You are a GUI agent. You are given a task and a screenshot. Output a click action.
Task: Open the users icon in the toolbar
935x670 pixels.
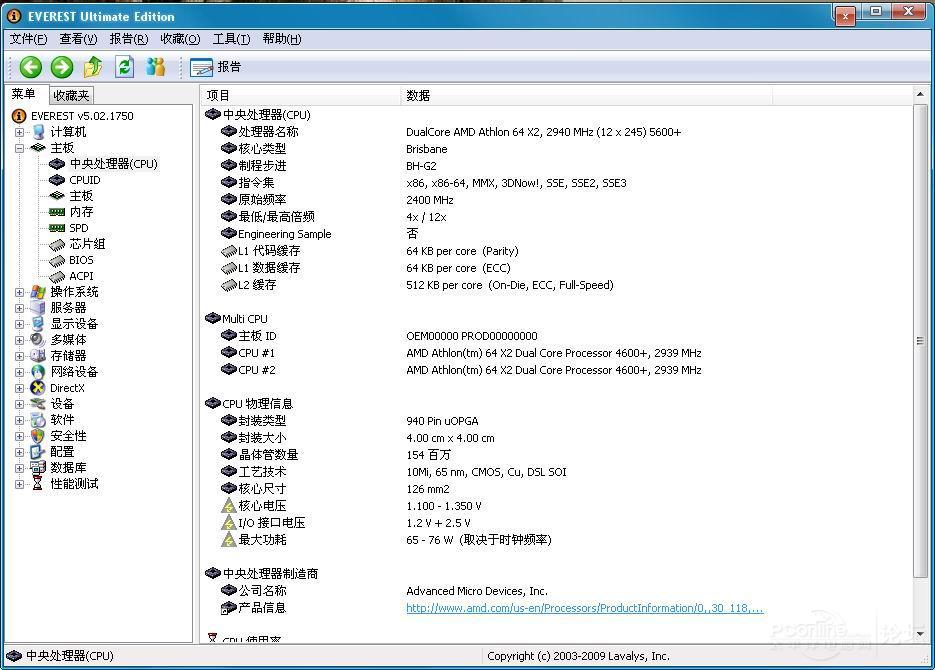click(156, 67)
